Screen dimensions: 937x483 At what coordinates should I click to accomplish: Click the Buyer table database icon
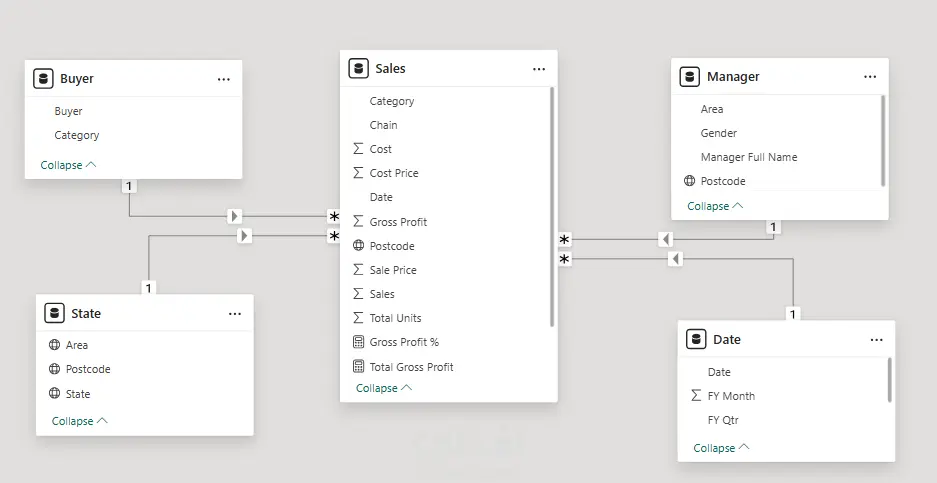point(42,79)
